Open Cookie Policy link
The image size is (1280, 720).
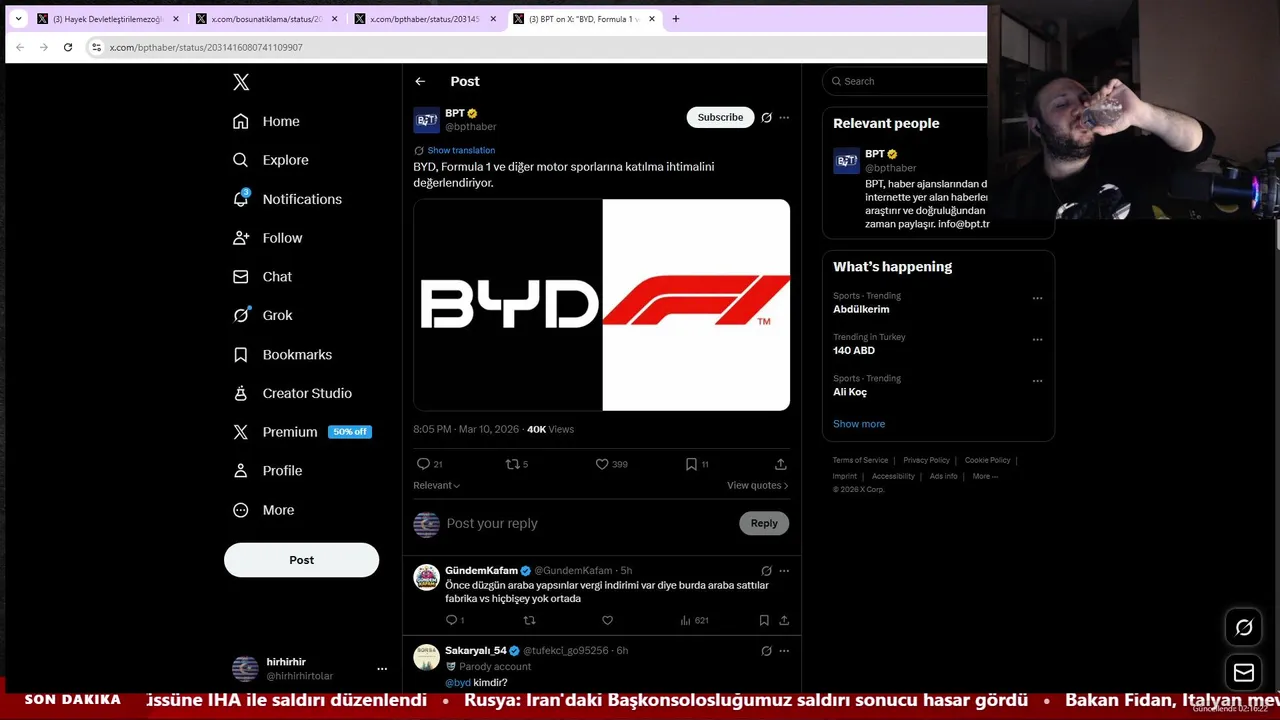point(987,460)
